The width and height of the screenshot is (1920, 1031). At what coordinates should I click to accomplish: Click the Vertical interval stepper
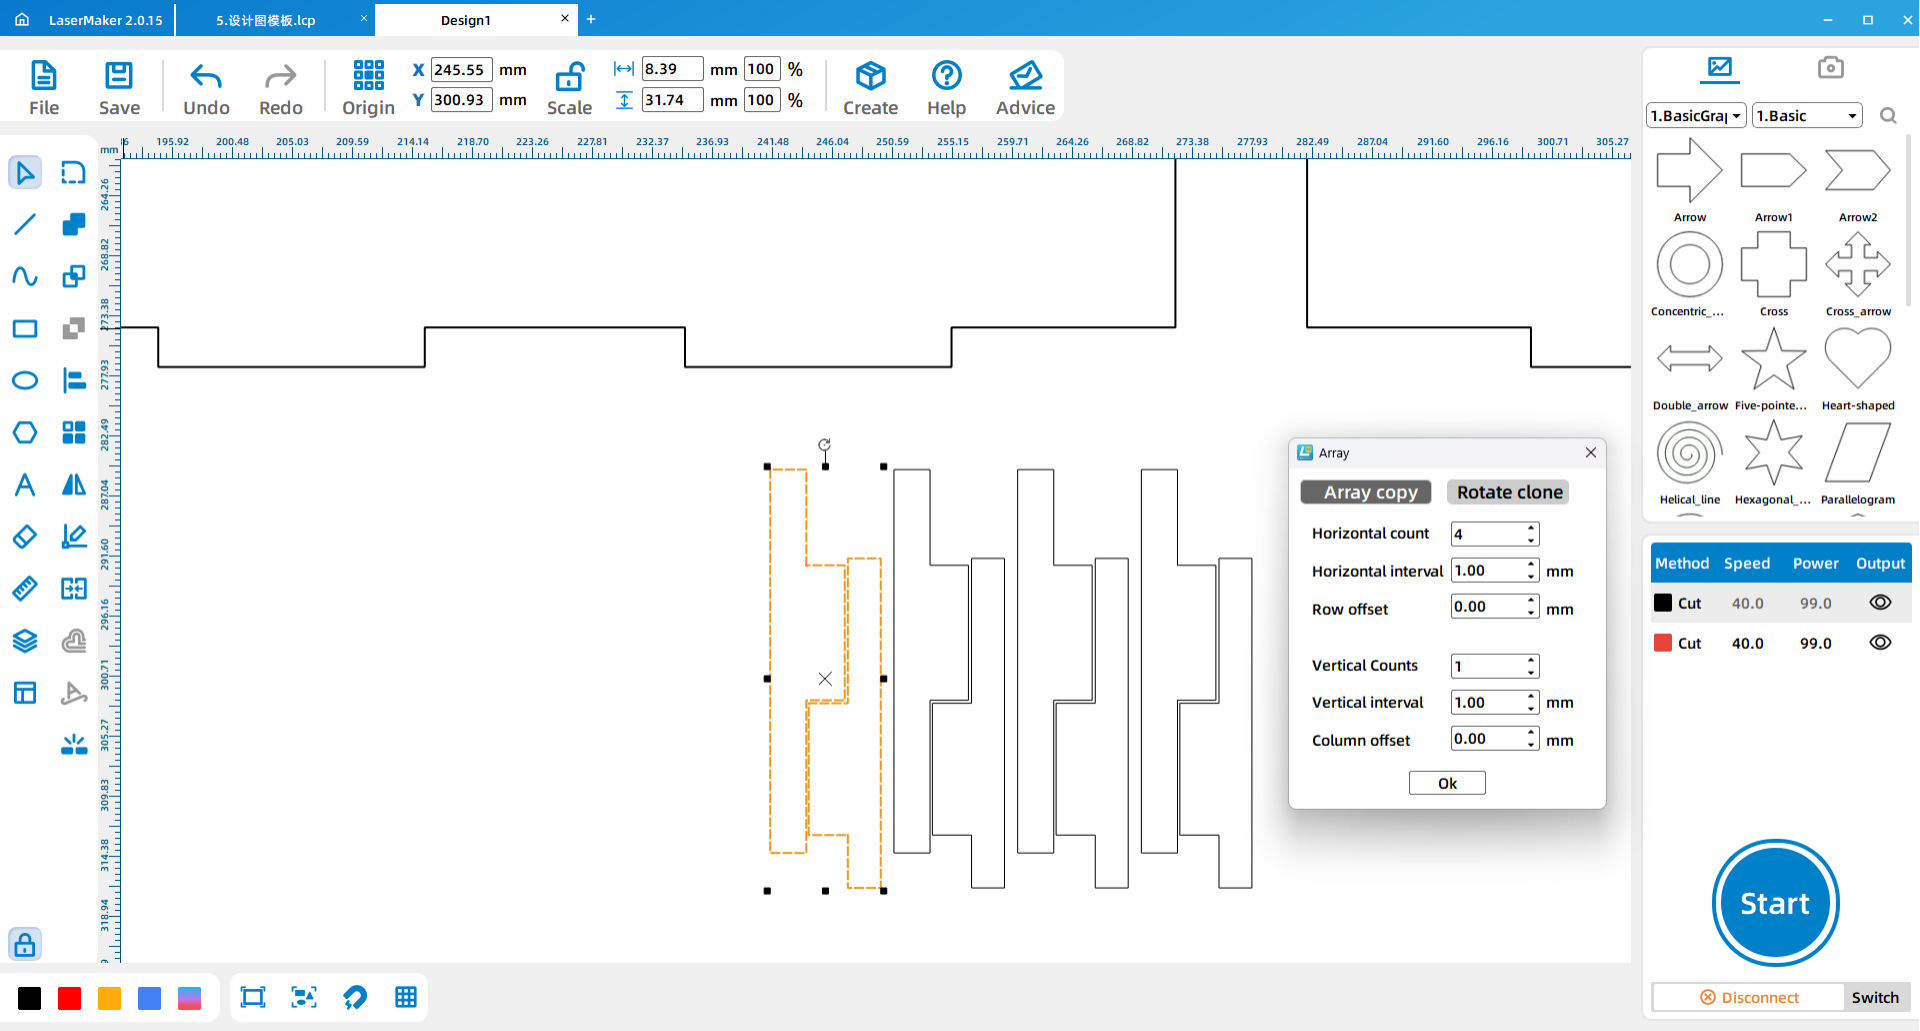(x=1531, y=703)
